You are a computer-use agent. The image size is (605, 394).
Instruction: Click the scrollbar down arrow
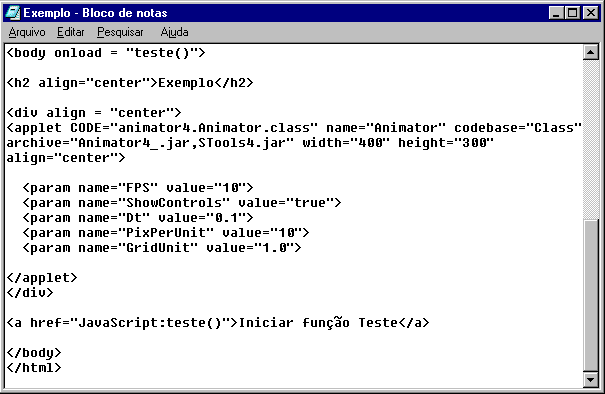click(591, 379)
